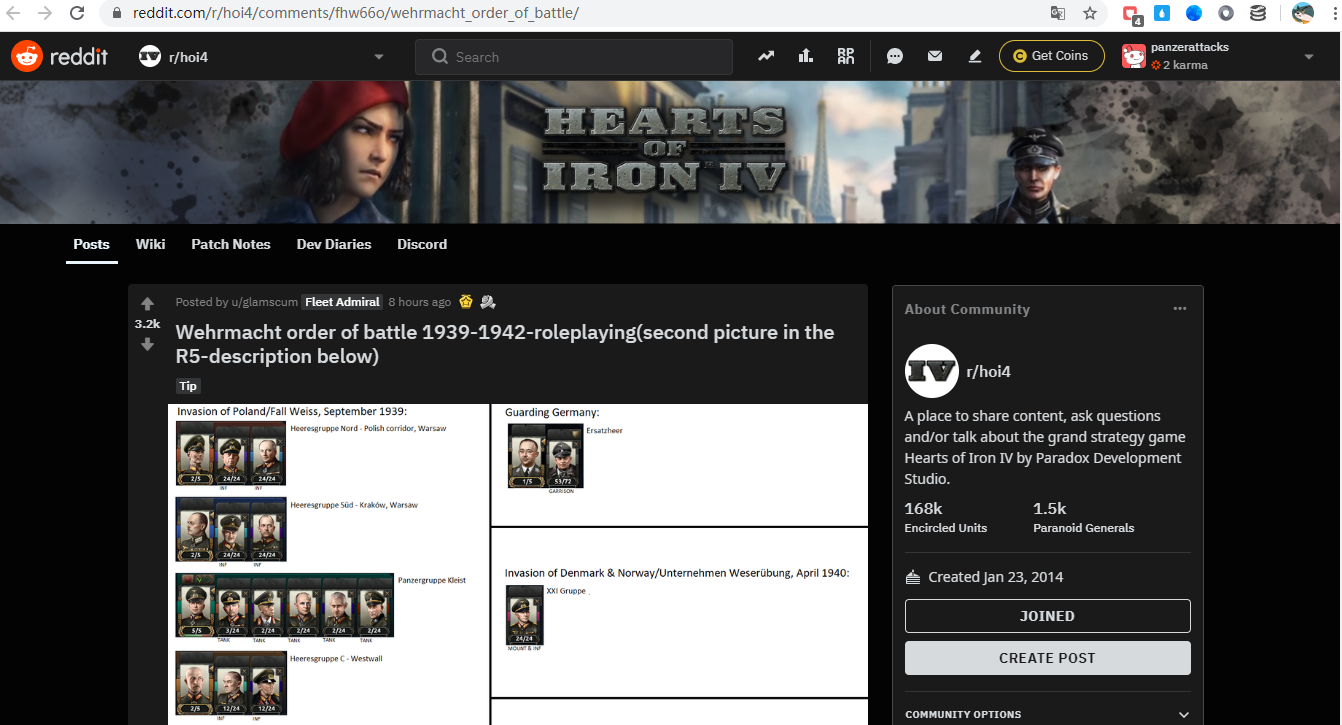This screenshot has width=1342, height=725.
Task: Open the red extension with badge 4
Action: [x=1132, y=14]
